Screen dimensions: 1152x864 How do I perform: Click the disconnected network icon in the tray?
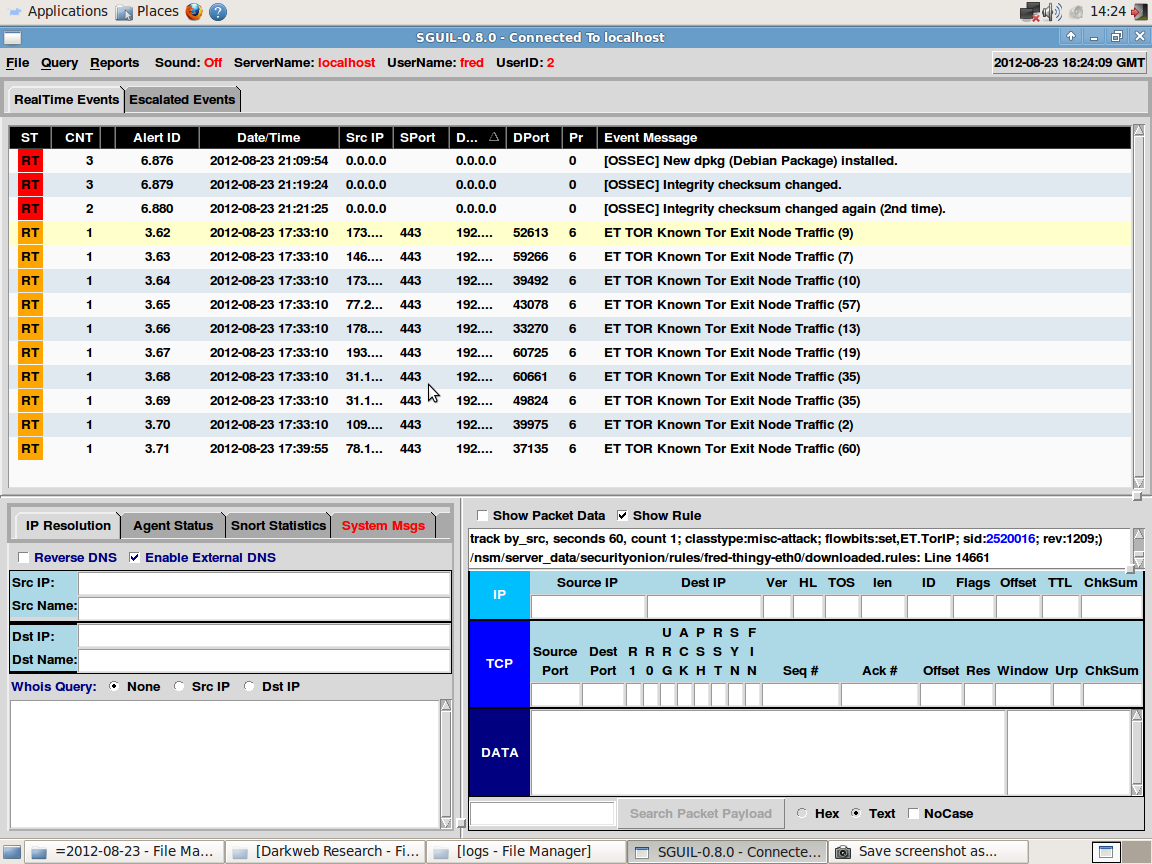(x=1030, y=11)
